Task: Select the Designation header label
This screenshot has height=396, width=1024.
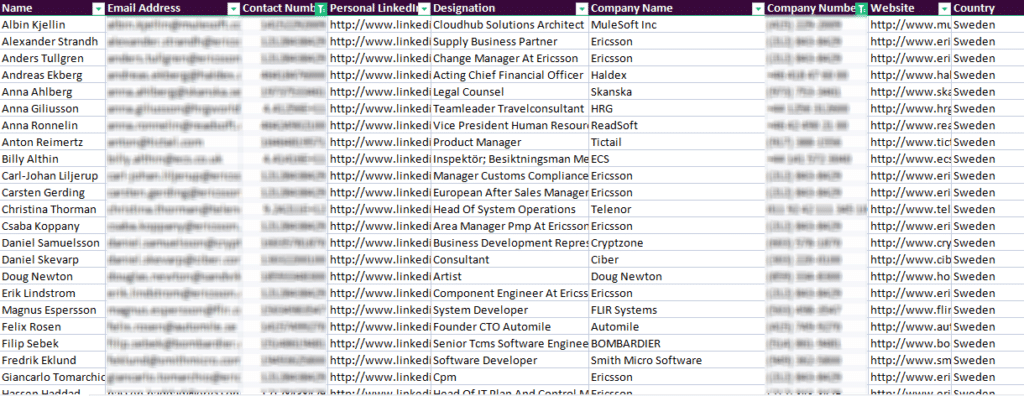Action: 464,8
